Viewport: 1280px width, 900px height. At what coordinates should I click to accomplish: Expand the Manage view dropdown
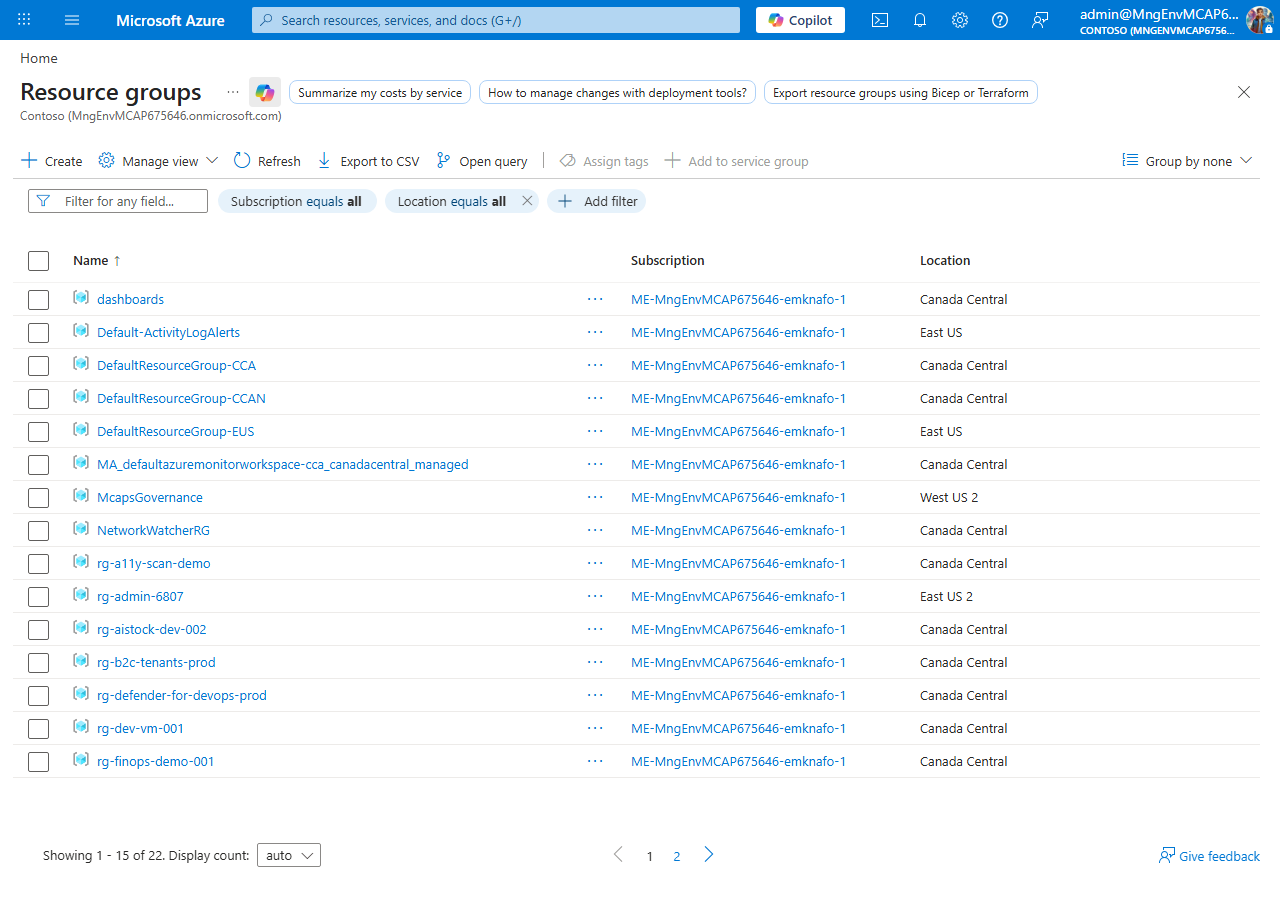tap(157, 160)
